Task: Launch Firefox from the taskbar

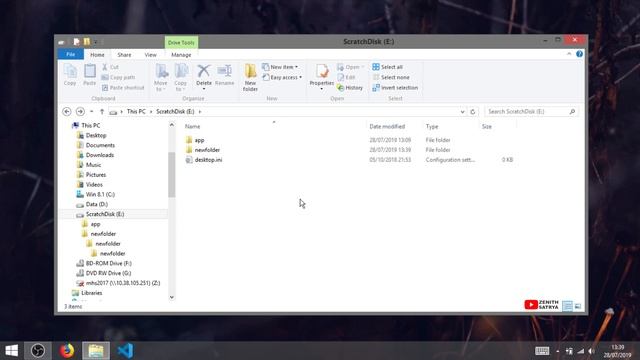Action: pyautogui.click(x=67, y=351)
